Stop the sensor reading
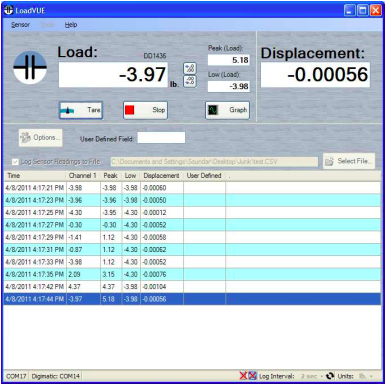 click(145, 110)
